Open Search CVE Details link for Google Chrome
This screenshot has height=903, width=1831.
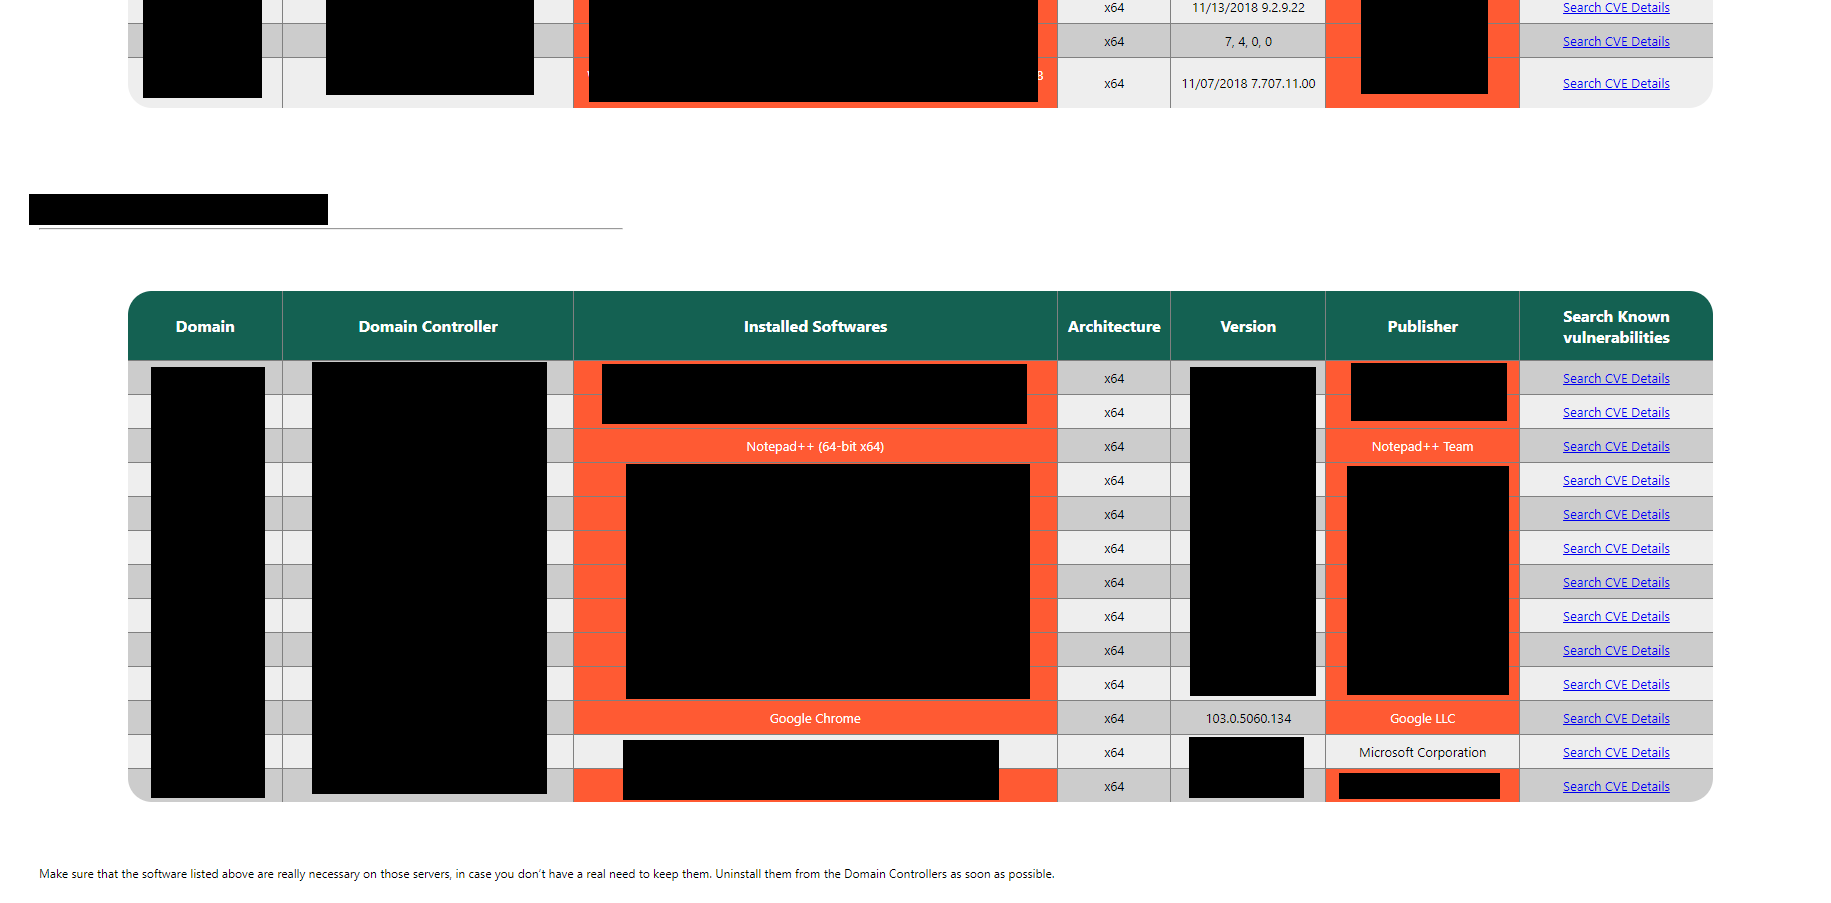1615,719
